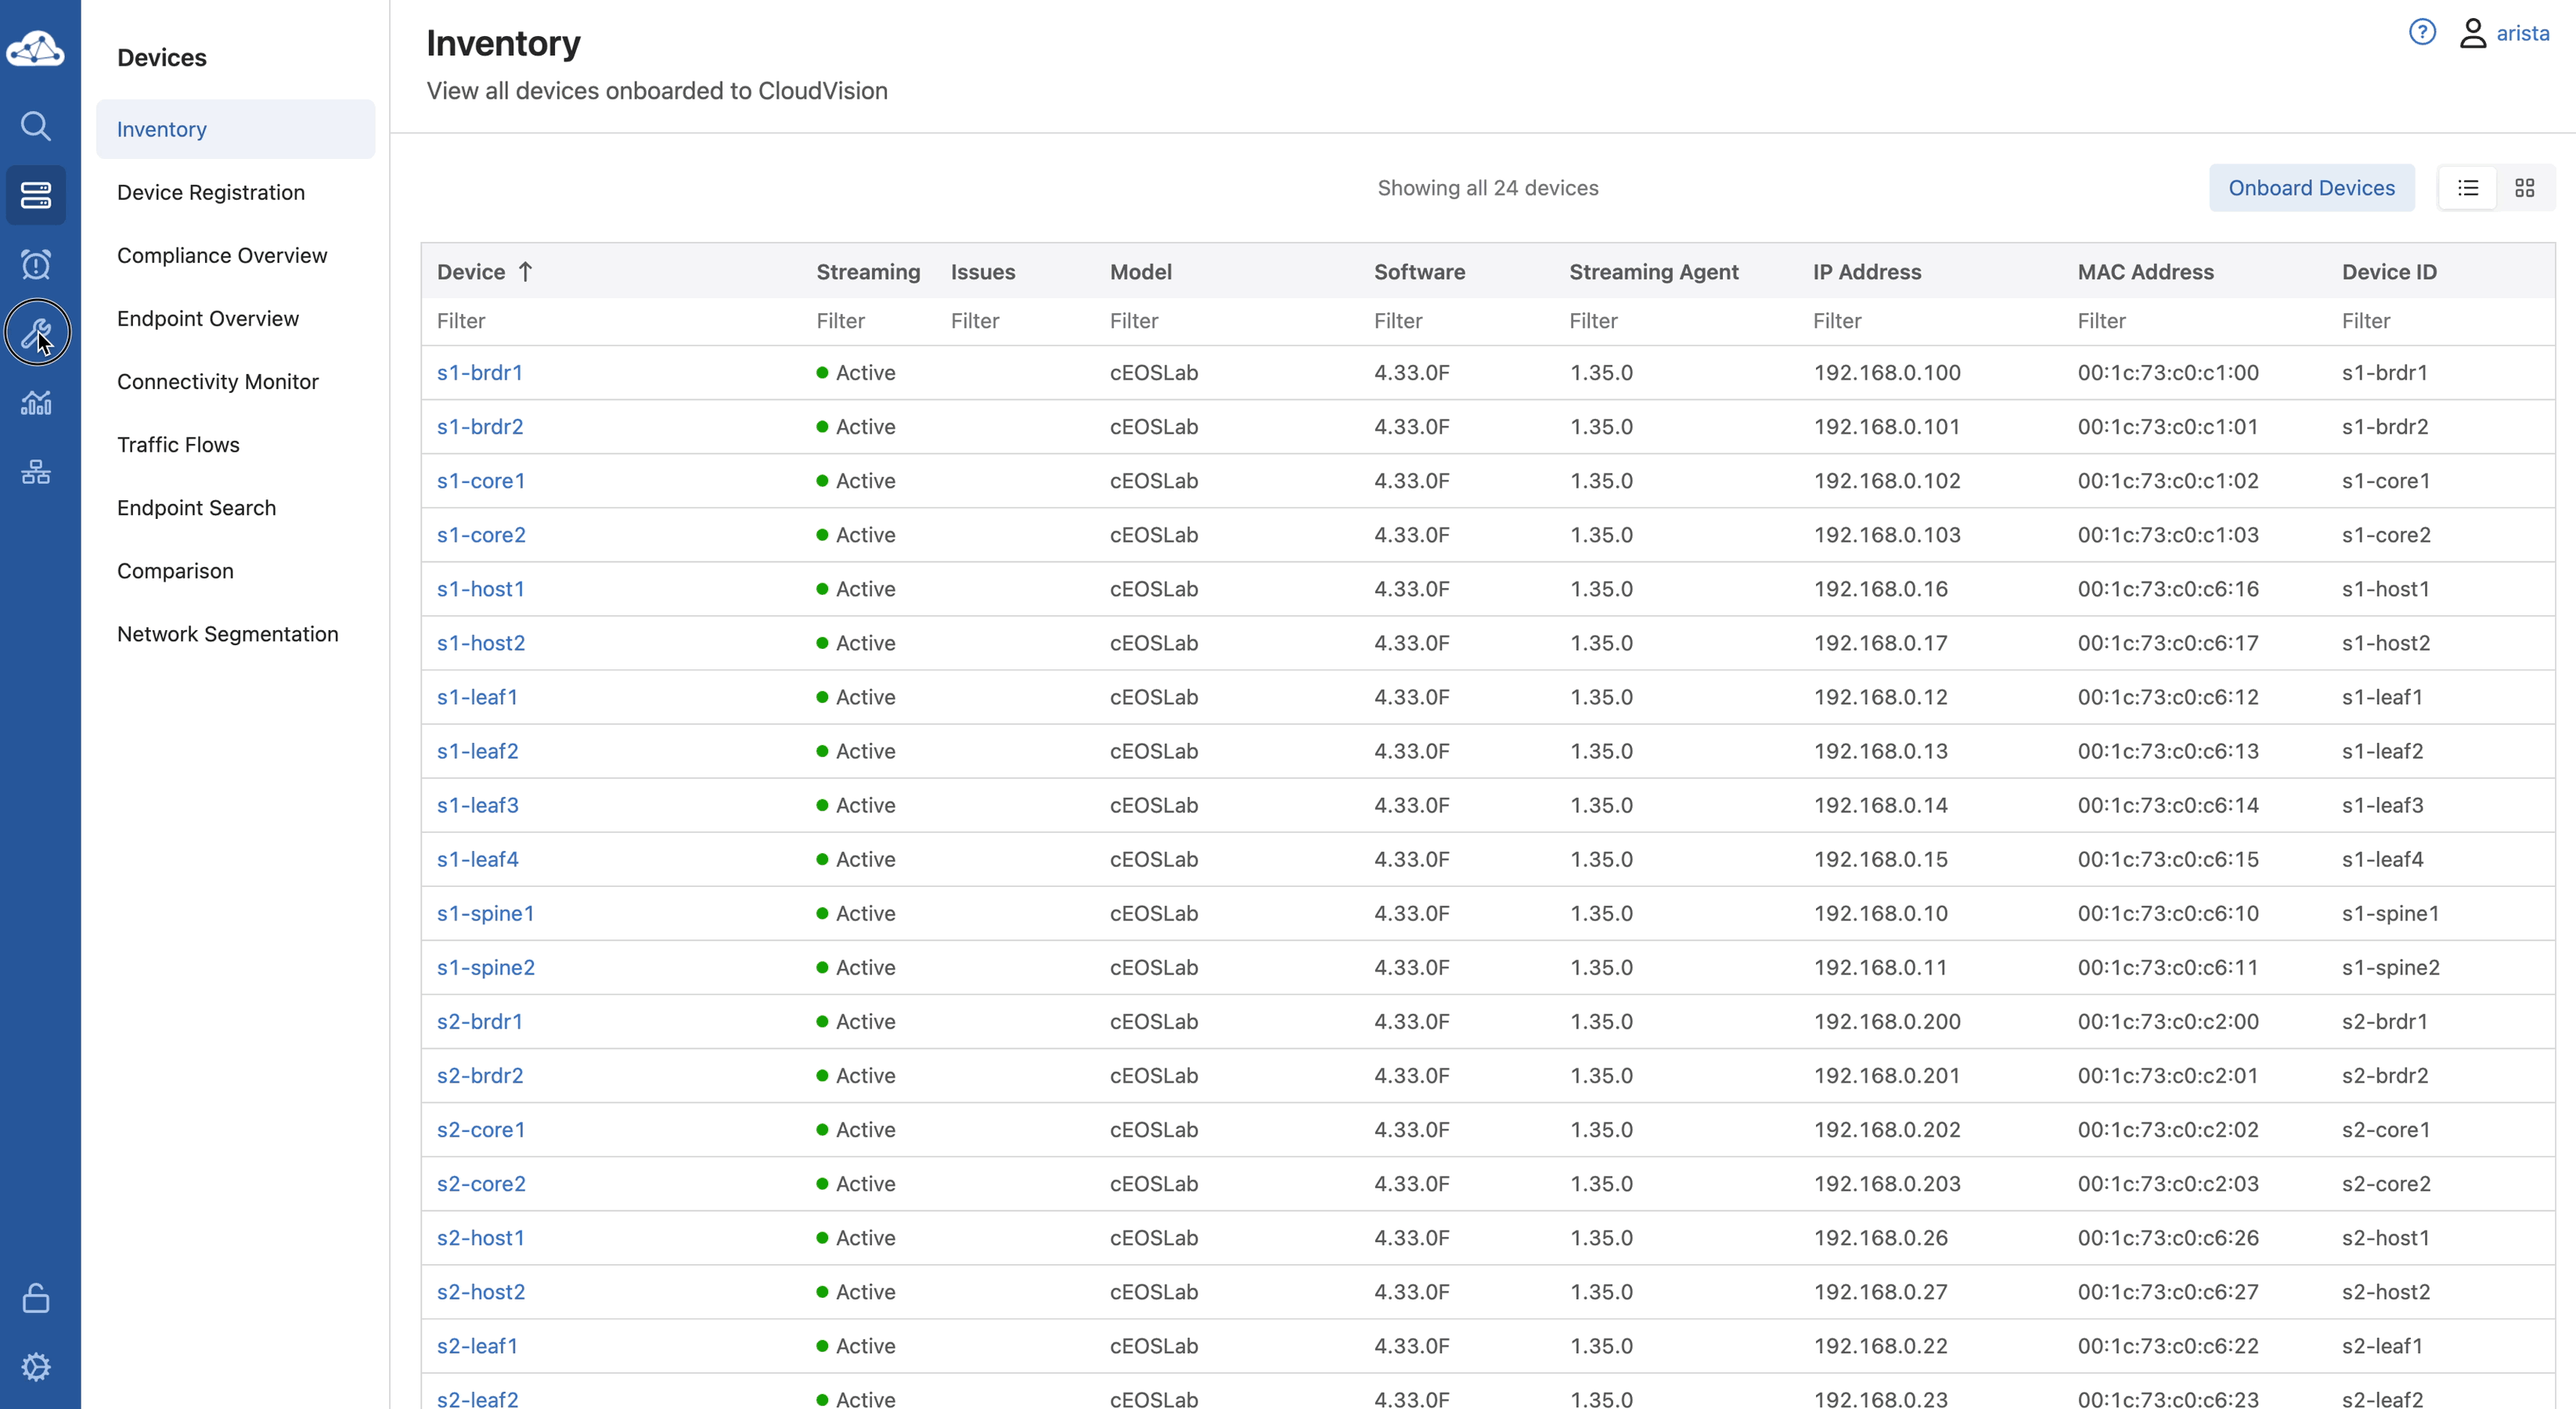Click the IP Address filter field
Image resolution: width=2576 pixels, height=1409 pixels.
click(1920, 321)
